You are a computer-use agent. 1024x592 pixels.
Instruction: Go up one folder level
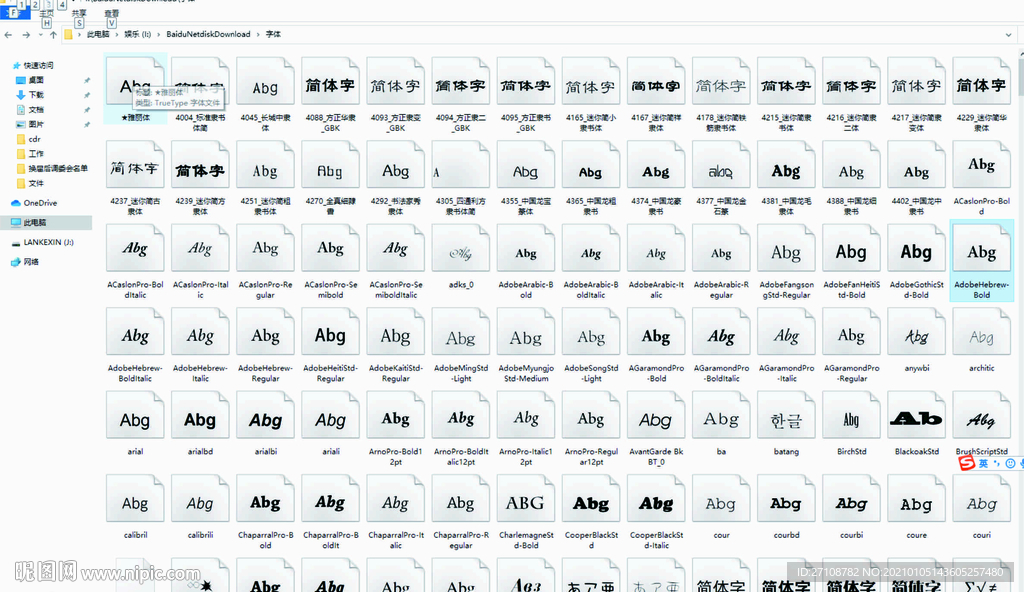click(53, 35)
